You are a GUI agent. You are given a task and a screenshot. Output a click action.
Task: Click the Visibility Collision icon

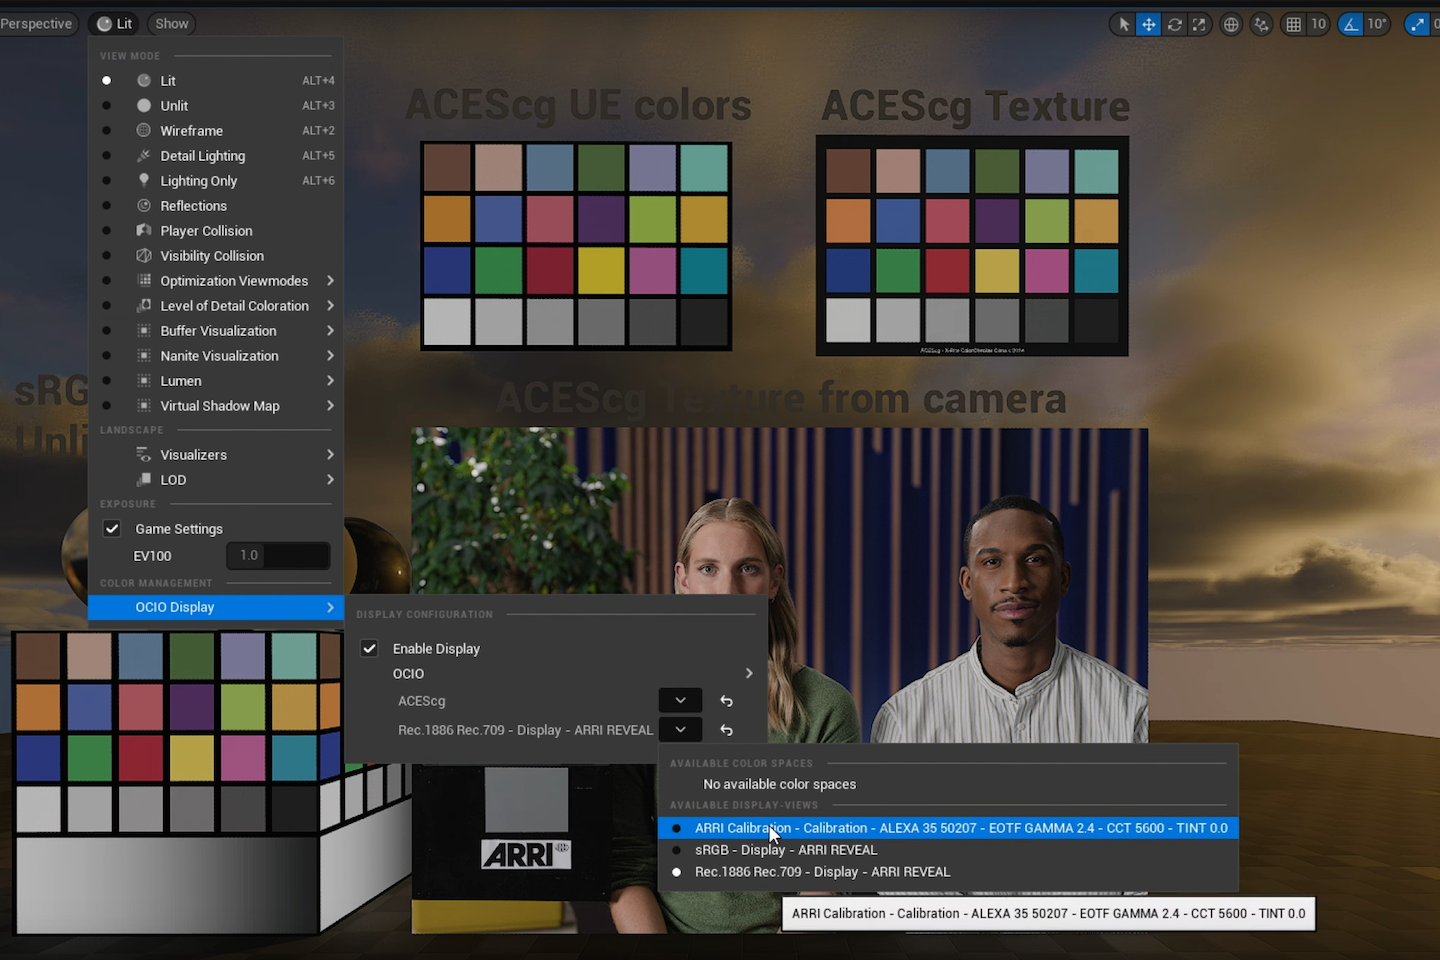pyautogui.click(x=144, y=256)
